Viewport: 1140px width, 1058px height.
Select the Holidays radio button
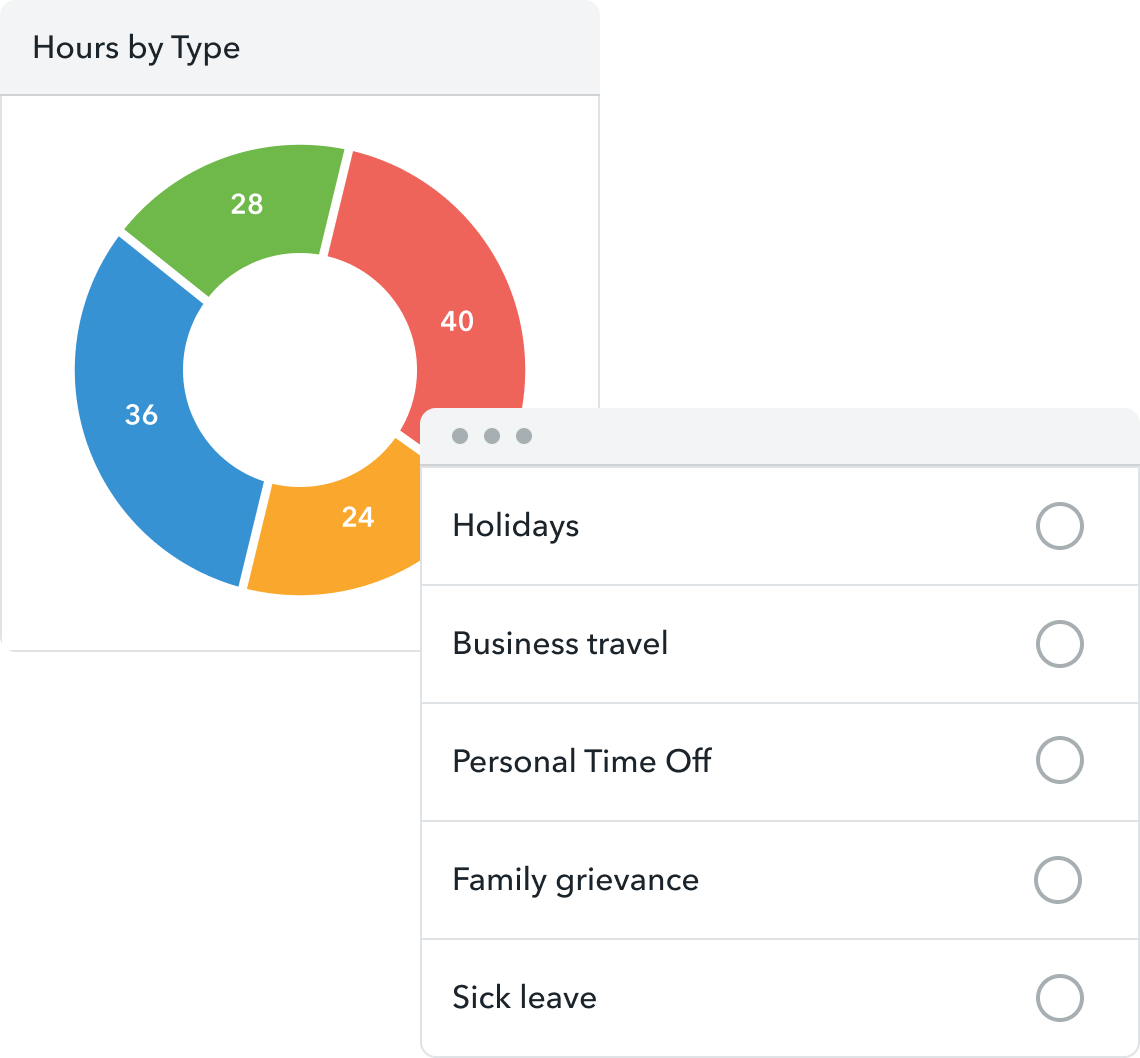point(1059,526)
